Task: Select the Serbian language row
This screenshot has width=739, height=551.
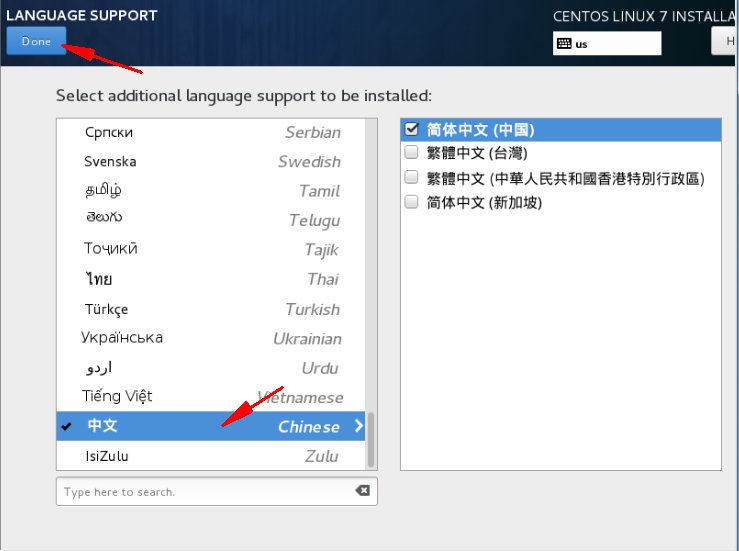Action: coord(211,132)
